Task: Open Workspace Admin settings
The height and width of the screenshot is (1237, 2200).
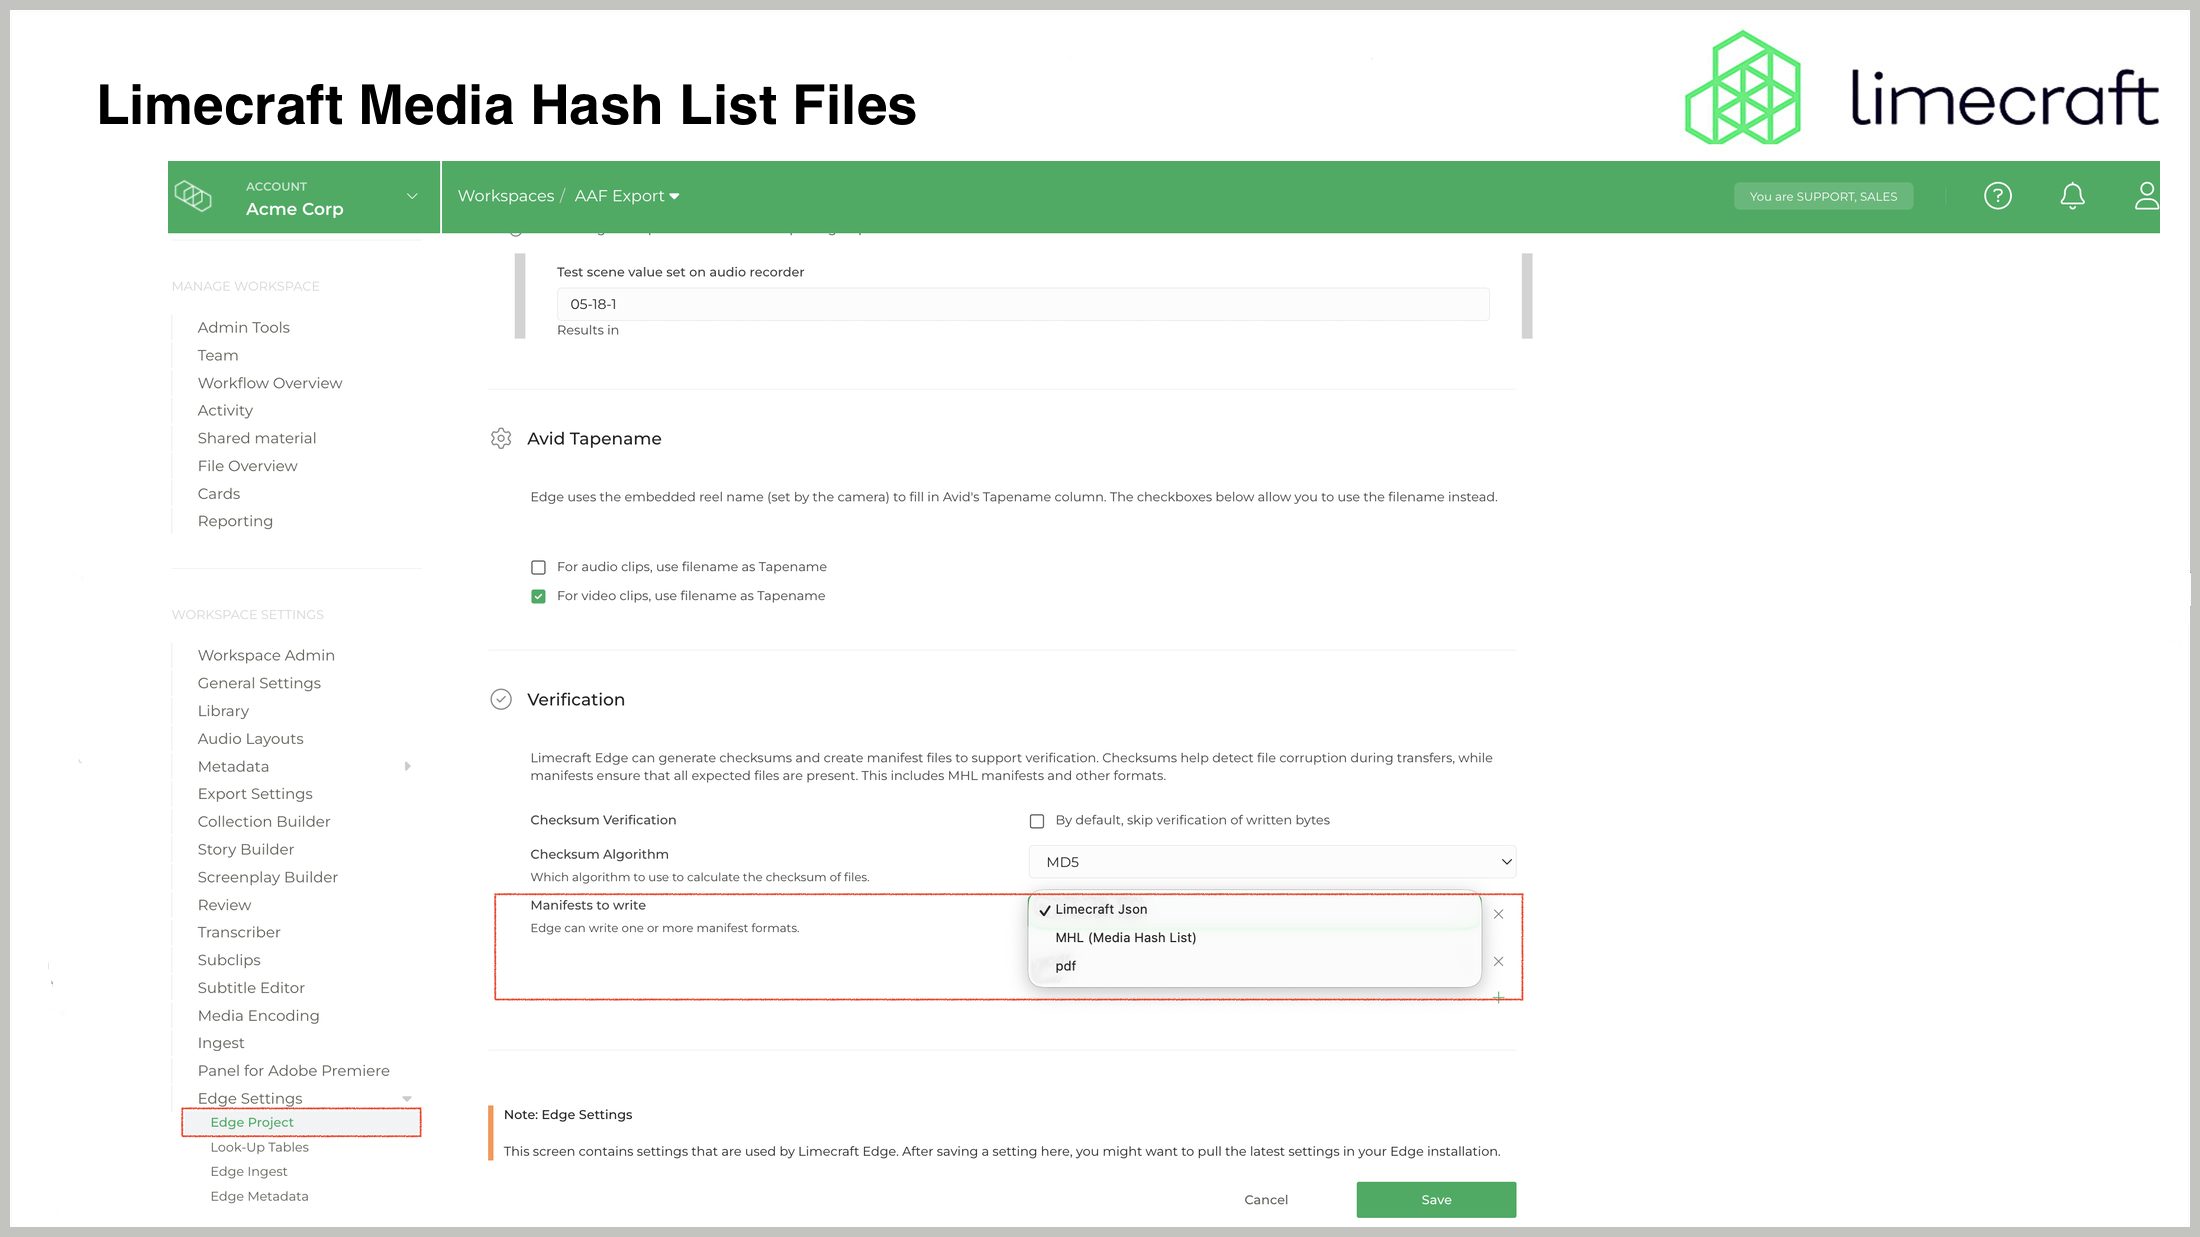Action: pyautogui.click(x=266, y=655)
